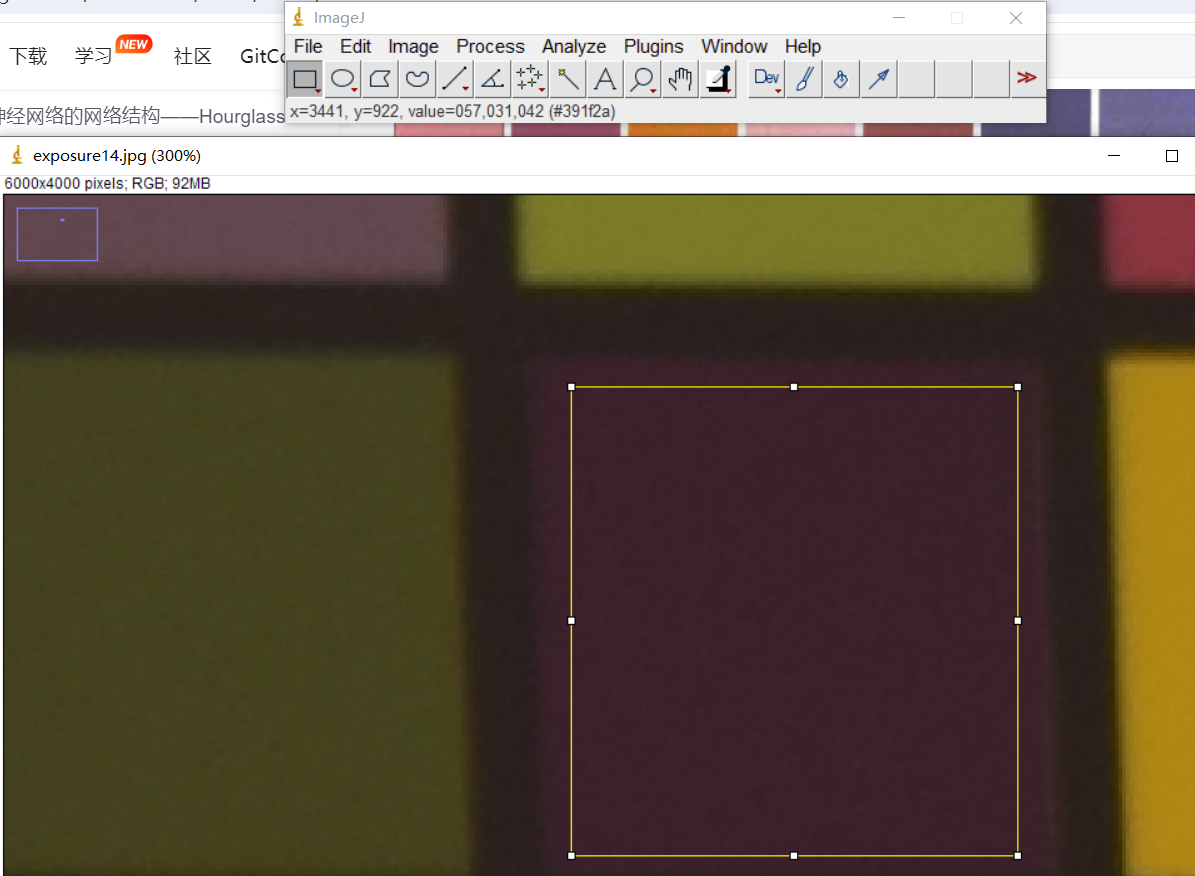Open the Dev developer menu

point(767,79)
